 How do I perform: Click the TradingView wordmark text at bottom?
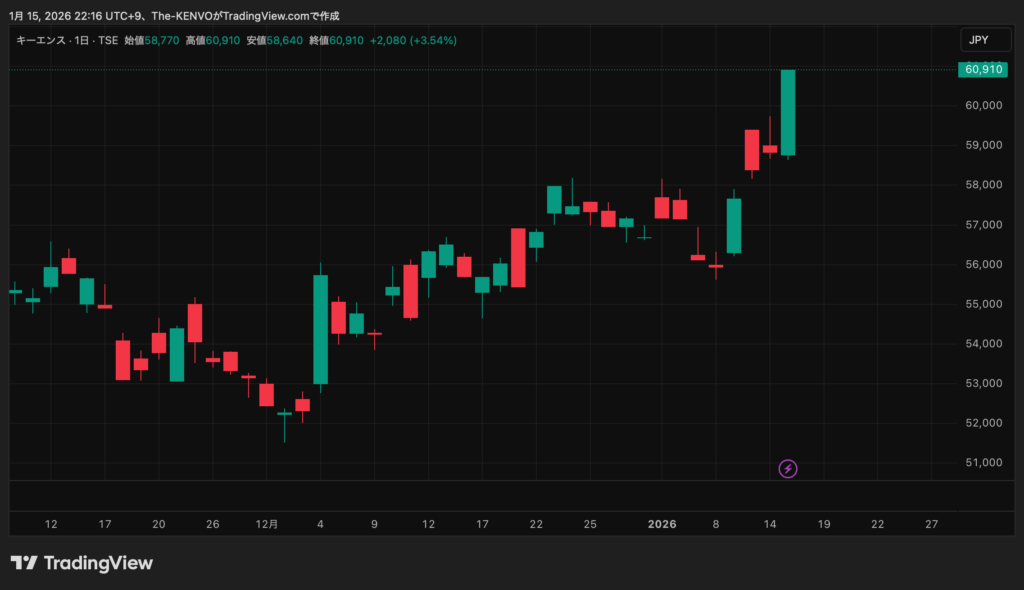98,563
